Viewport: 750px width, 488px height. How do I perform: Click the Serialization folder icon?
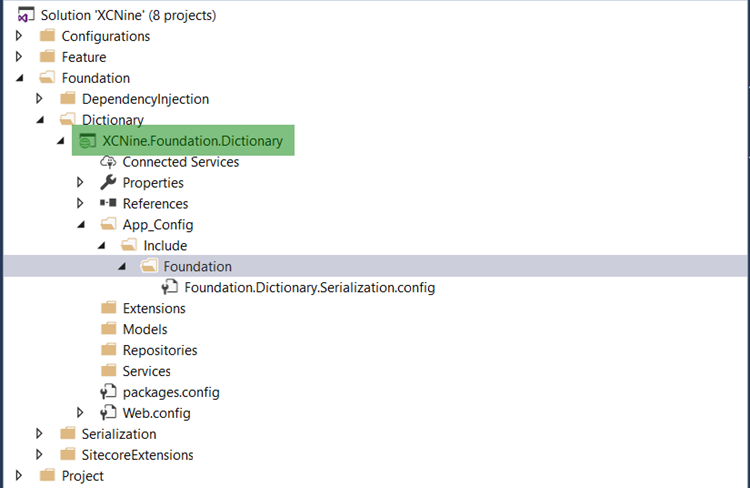[x=67, y=433]
